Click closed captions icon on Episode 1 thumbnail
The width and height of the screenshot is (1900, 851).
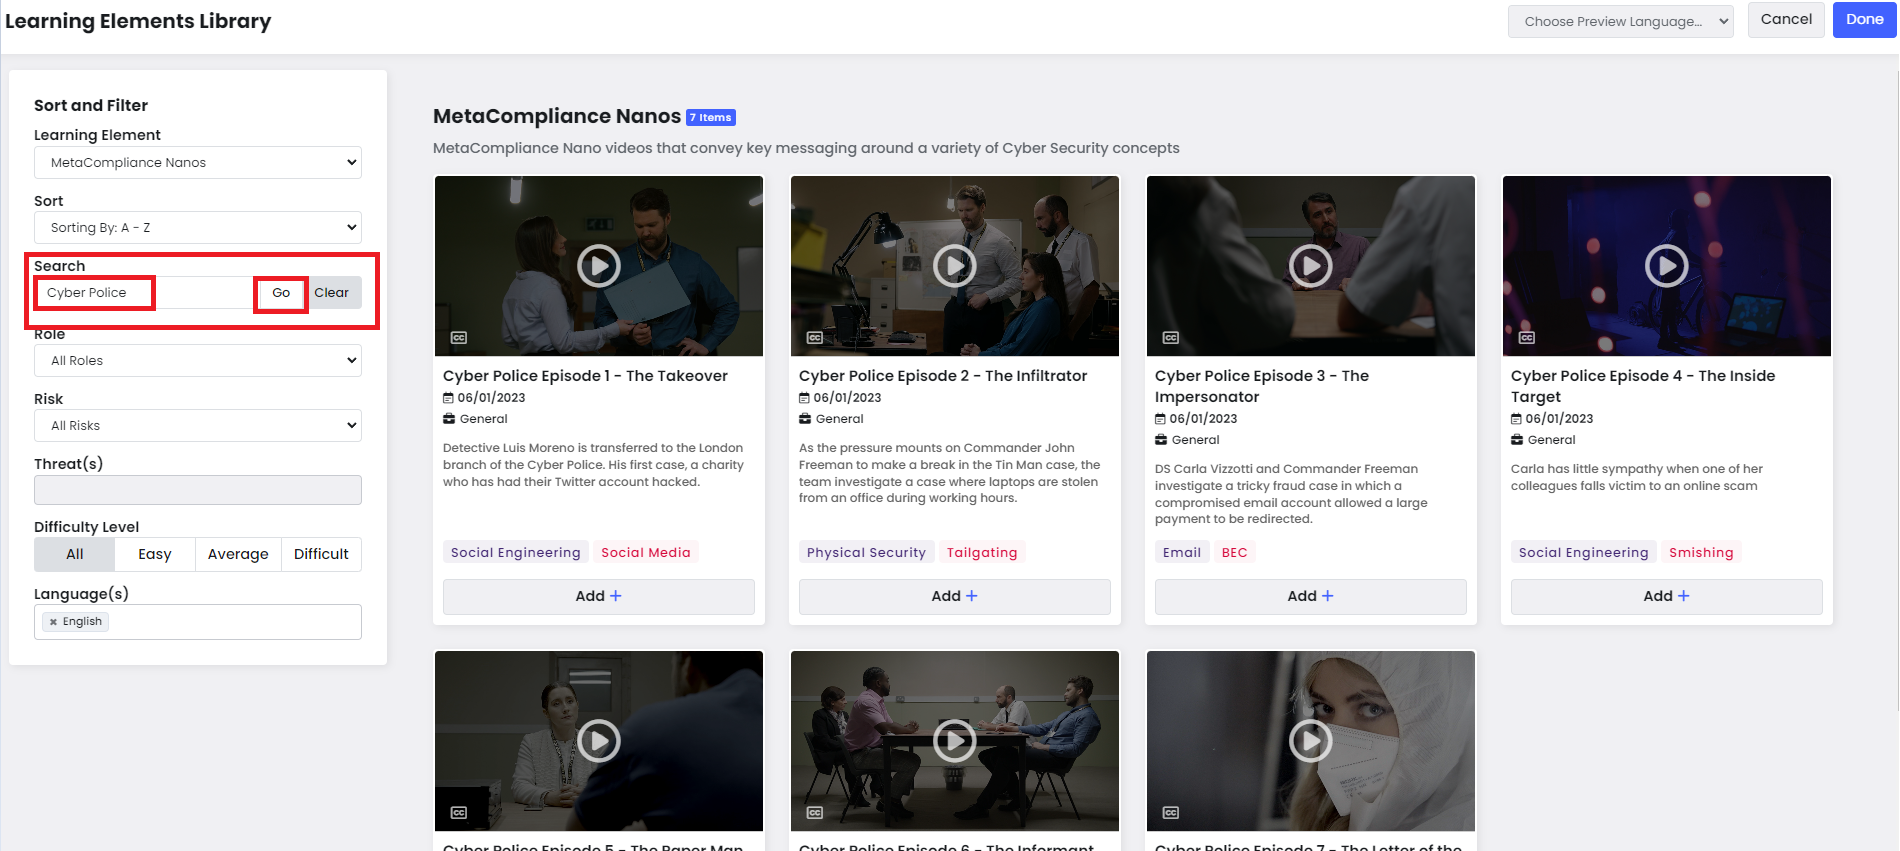[x=459, y=338]
